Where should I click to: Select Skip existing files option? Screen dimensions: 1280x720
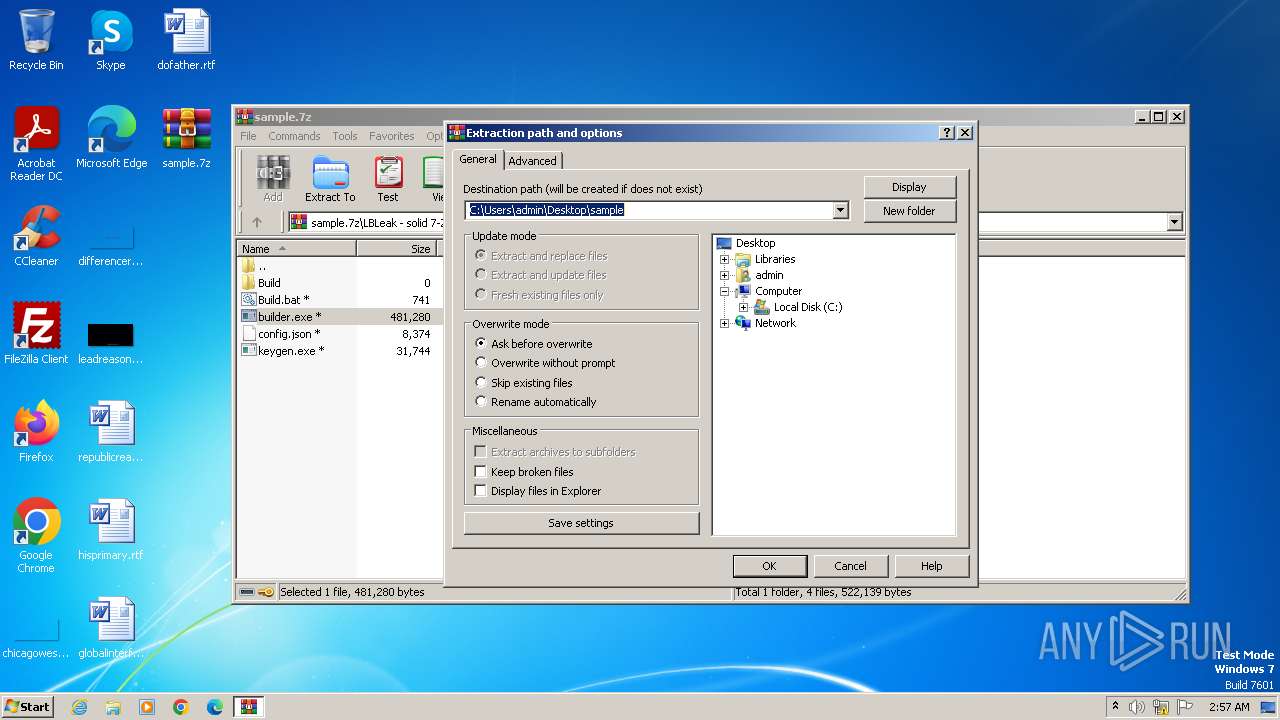point(524,383)
